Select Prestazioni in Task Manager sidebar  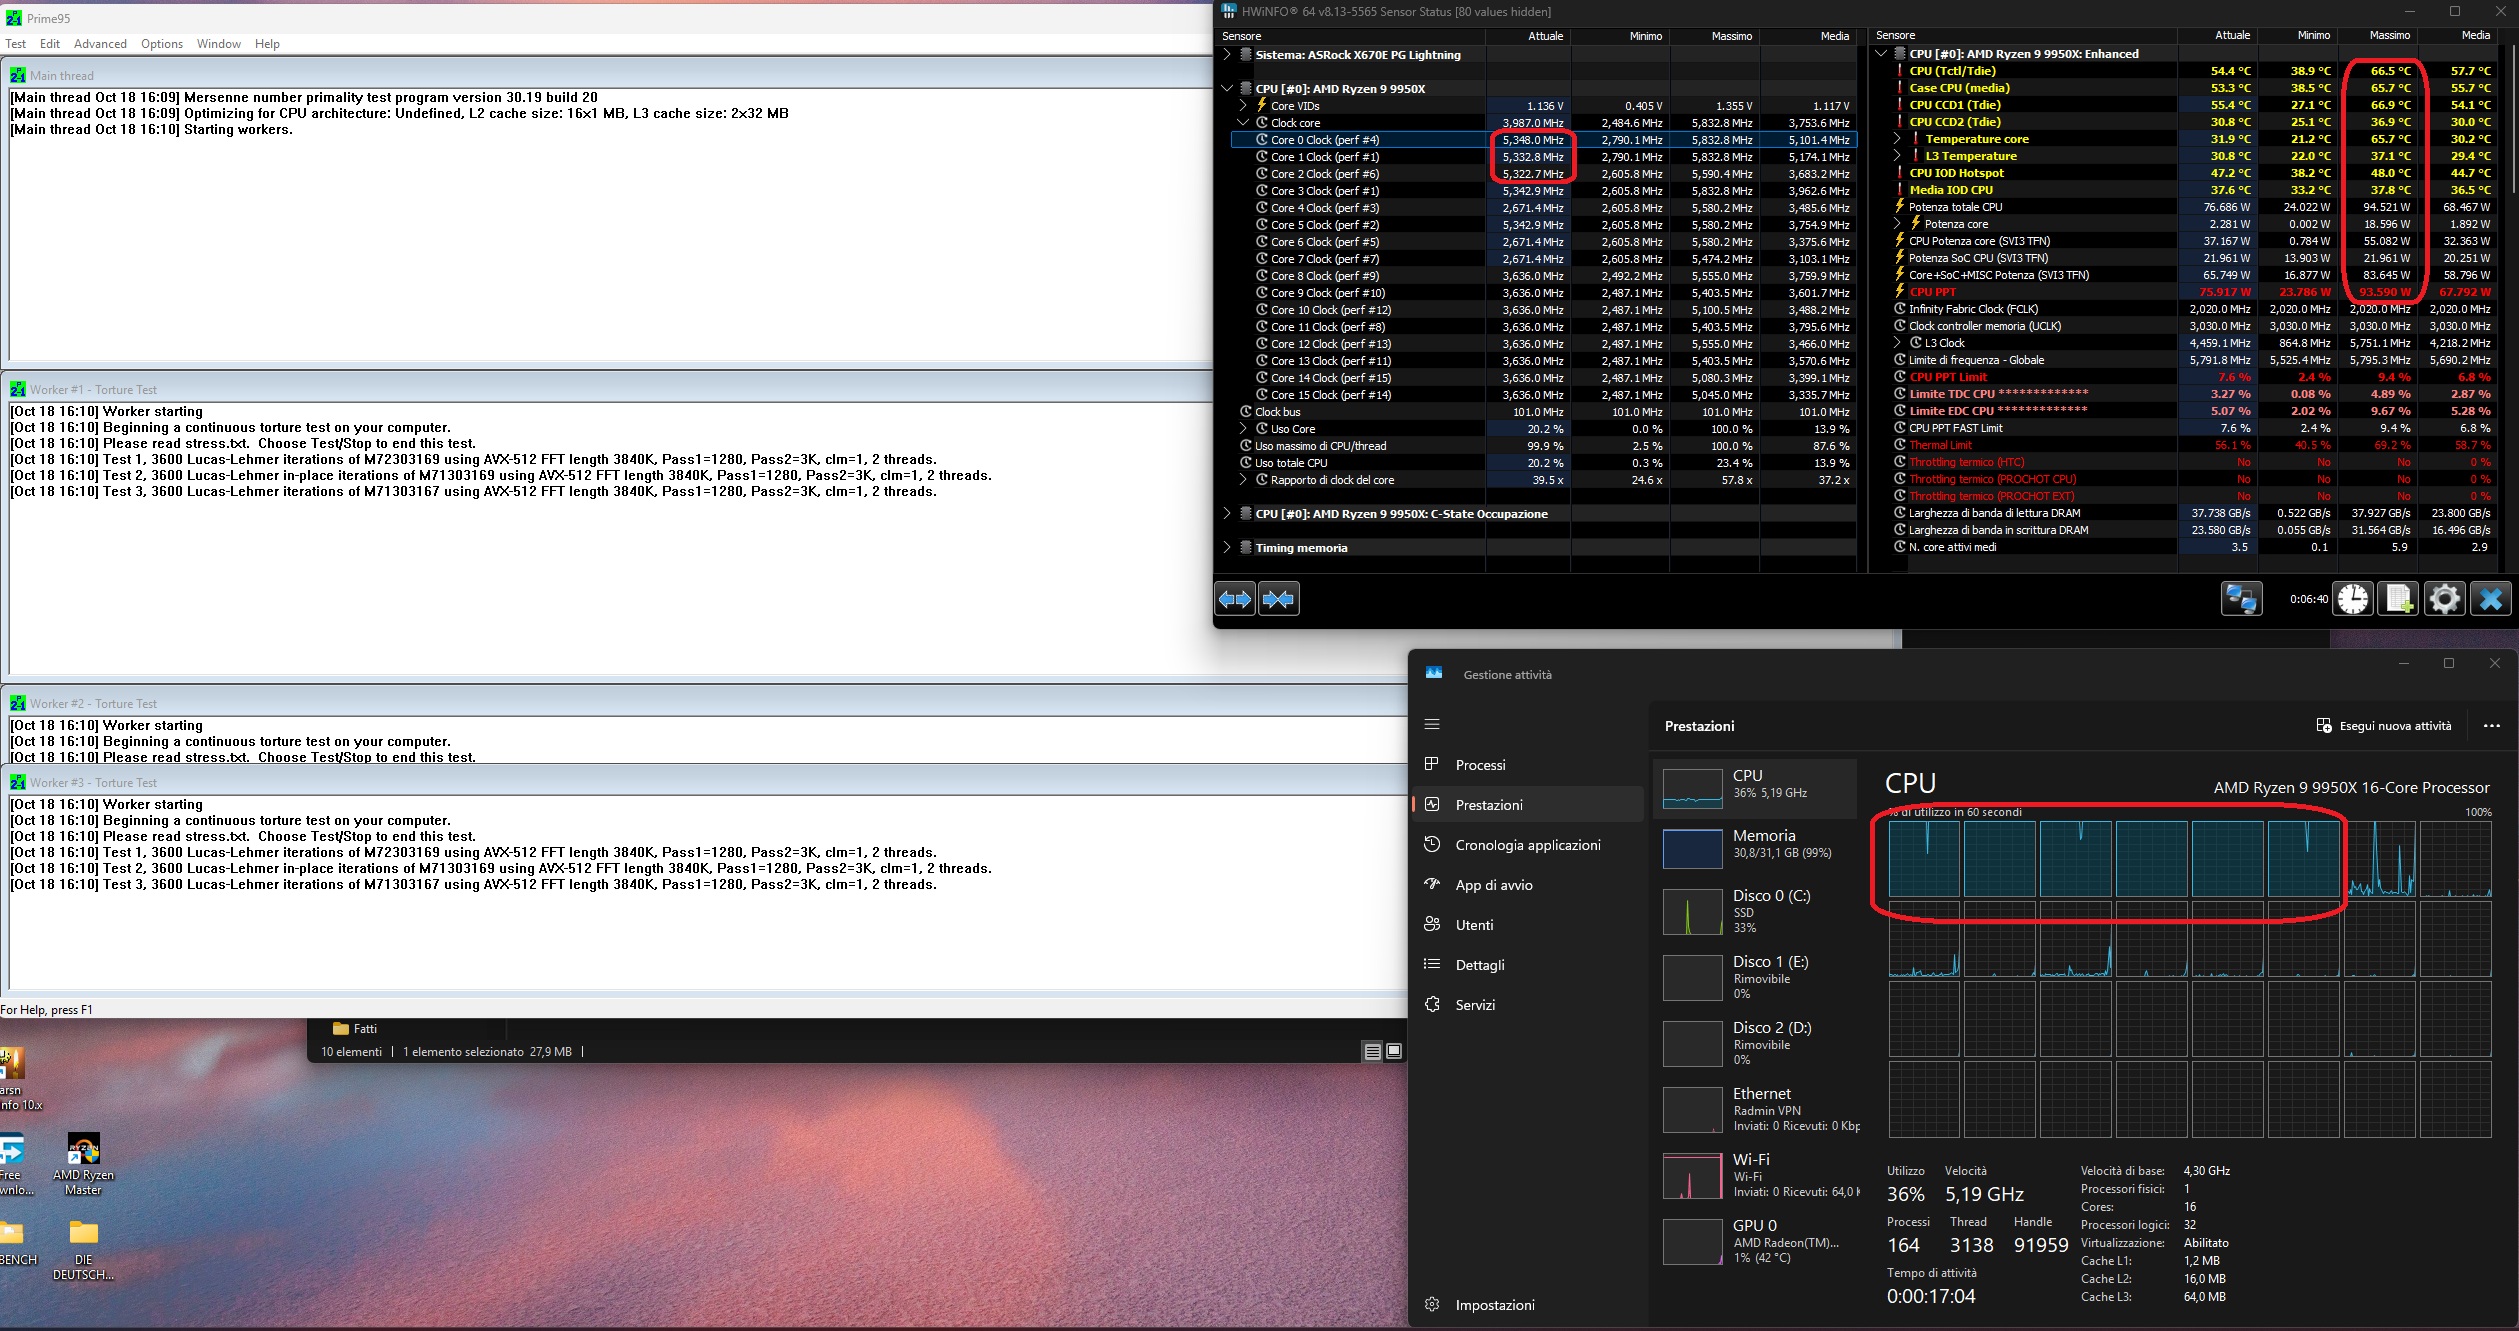pos(1529,805)
